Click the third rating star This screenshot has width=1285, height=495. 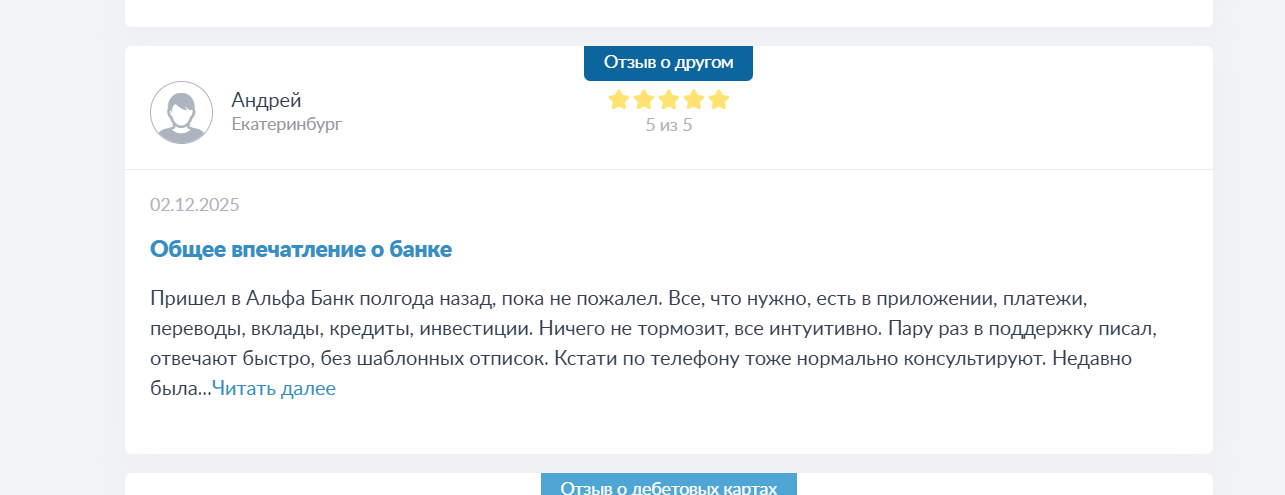tap(669, 100)
